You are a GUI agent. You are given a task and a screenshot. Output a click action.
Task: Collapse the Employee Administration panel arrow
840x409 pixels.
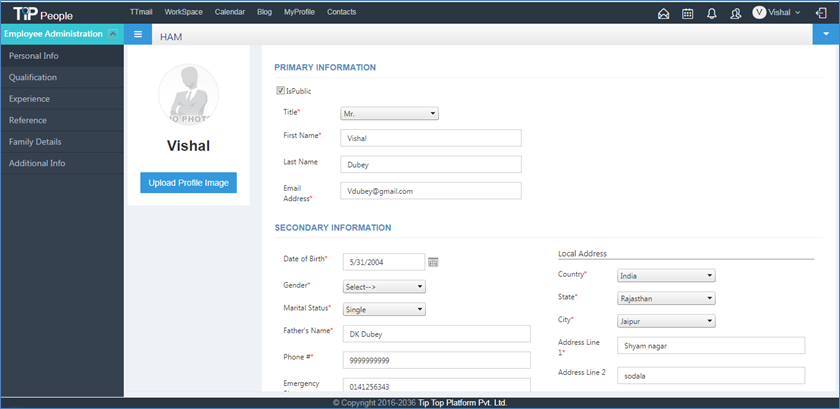point(112,34)
